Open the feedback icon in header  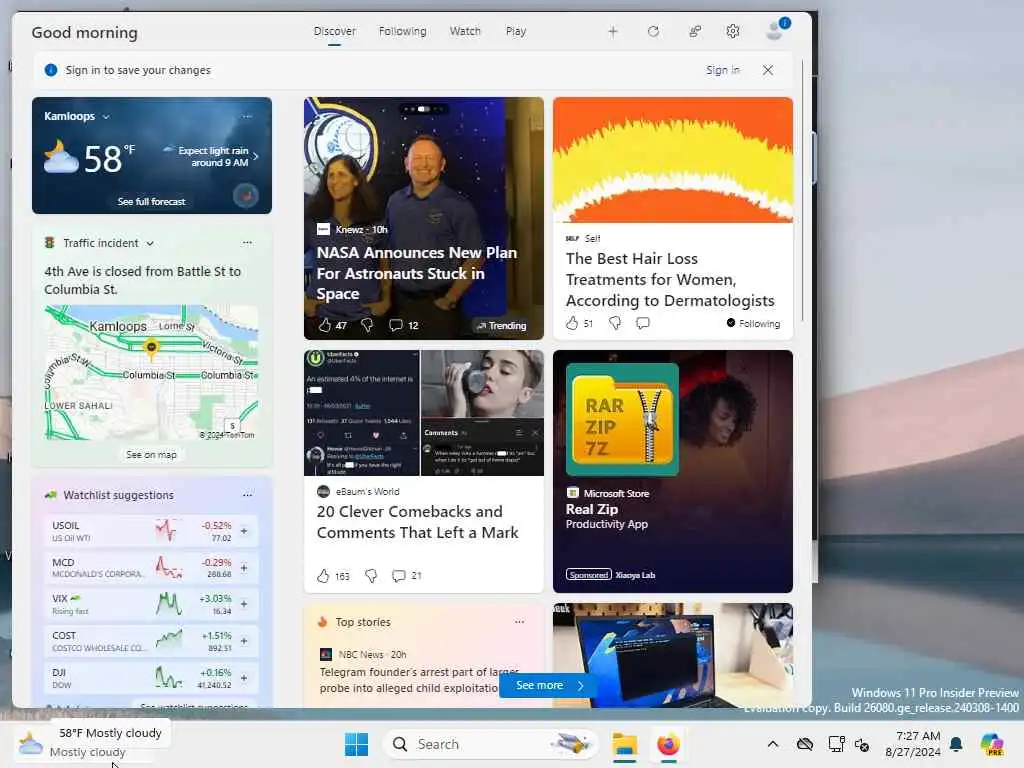click(x=695, y=31)
